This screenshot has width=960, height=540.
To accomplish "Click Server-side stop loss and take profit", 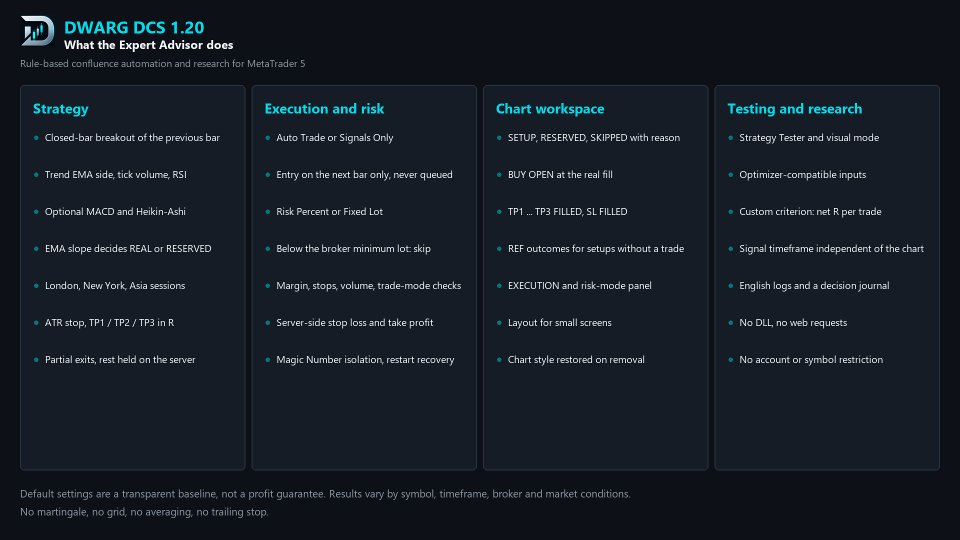I will pyautogui.click(x=354, y=323).
